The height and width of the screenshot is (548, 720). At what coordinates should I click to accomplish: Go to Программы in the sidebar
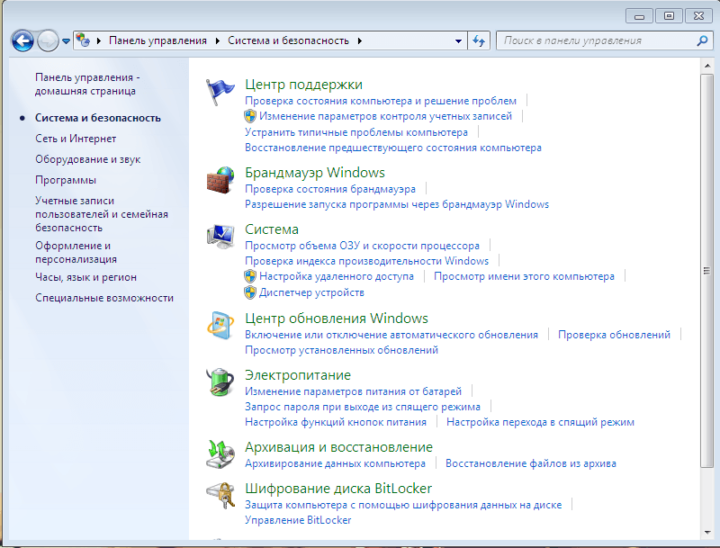click(x=65, y=180)
